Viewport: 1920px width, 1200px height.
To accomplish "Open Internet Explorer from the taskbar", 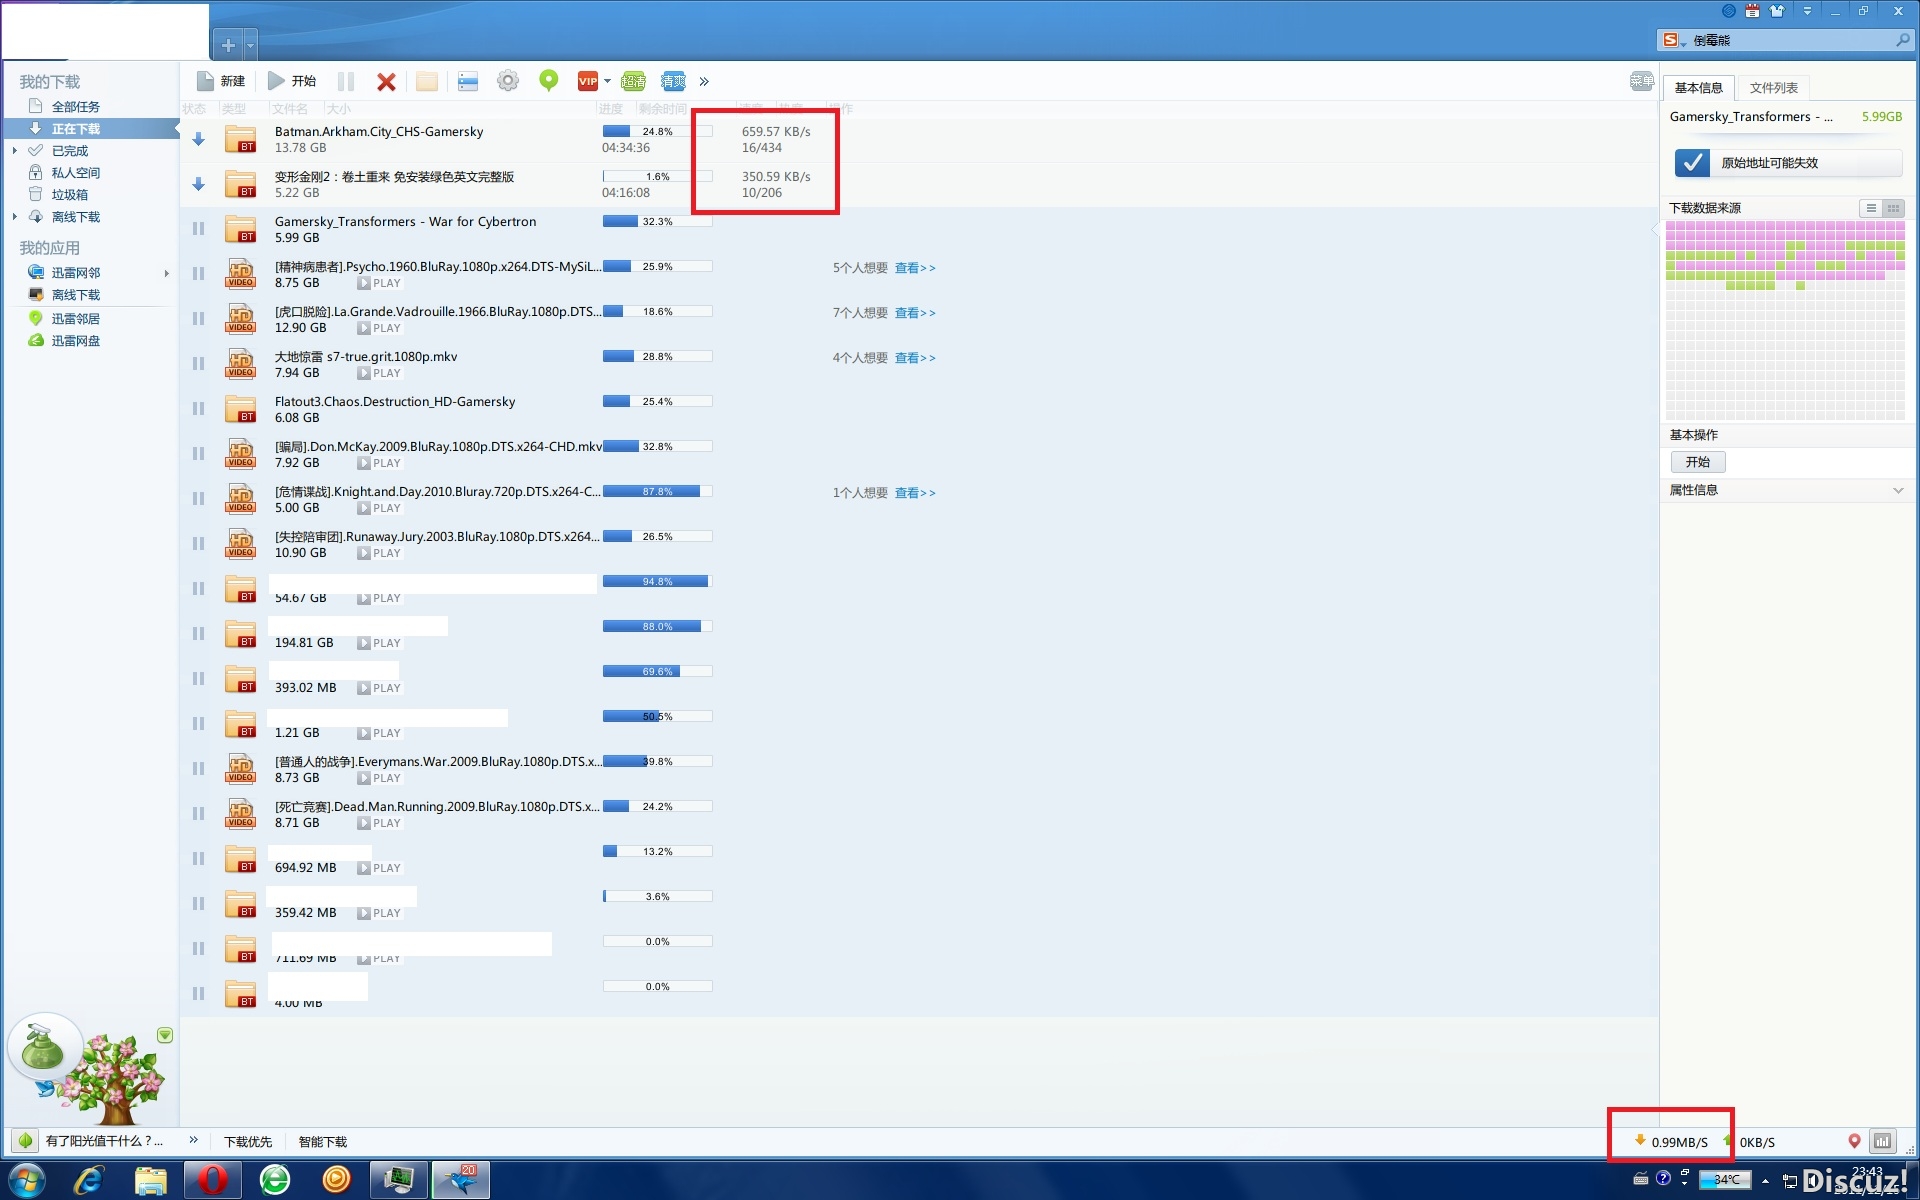I will (89, 1180).
